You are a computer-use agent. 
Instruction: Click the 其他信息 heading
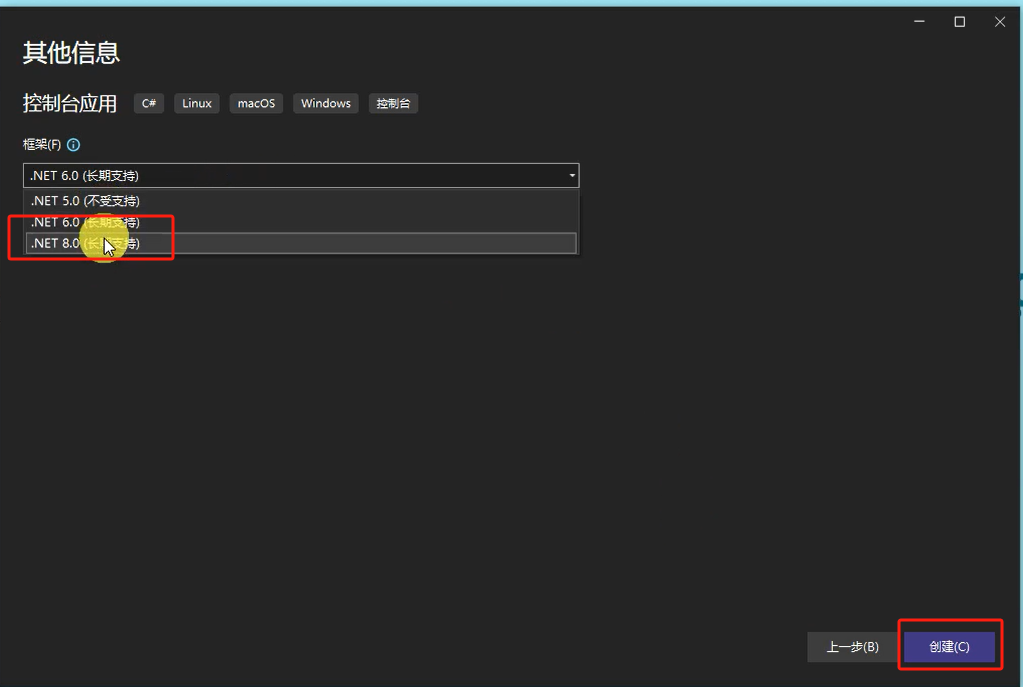pos(71,52)
